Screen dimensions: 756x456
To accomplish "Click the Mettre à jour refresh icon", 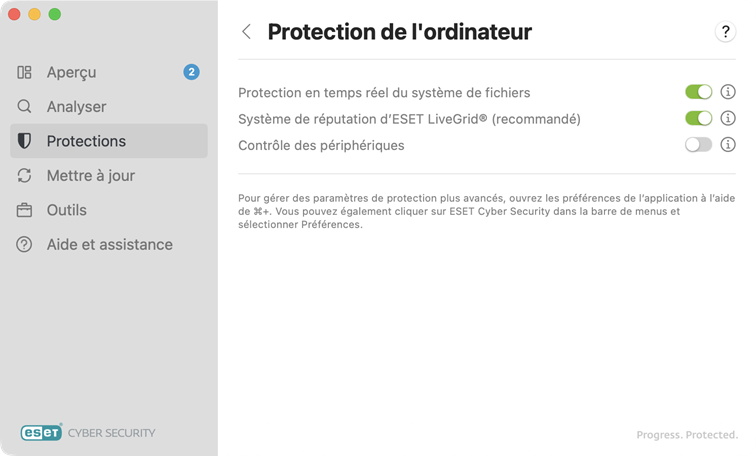I will (x=25, y=176).
